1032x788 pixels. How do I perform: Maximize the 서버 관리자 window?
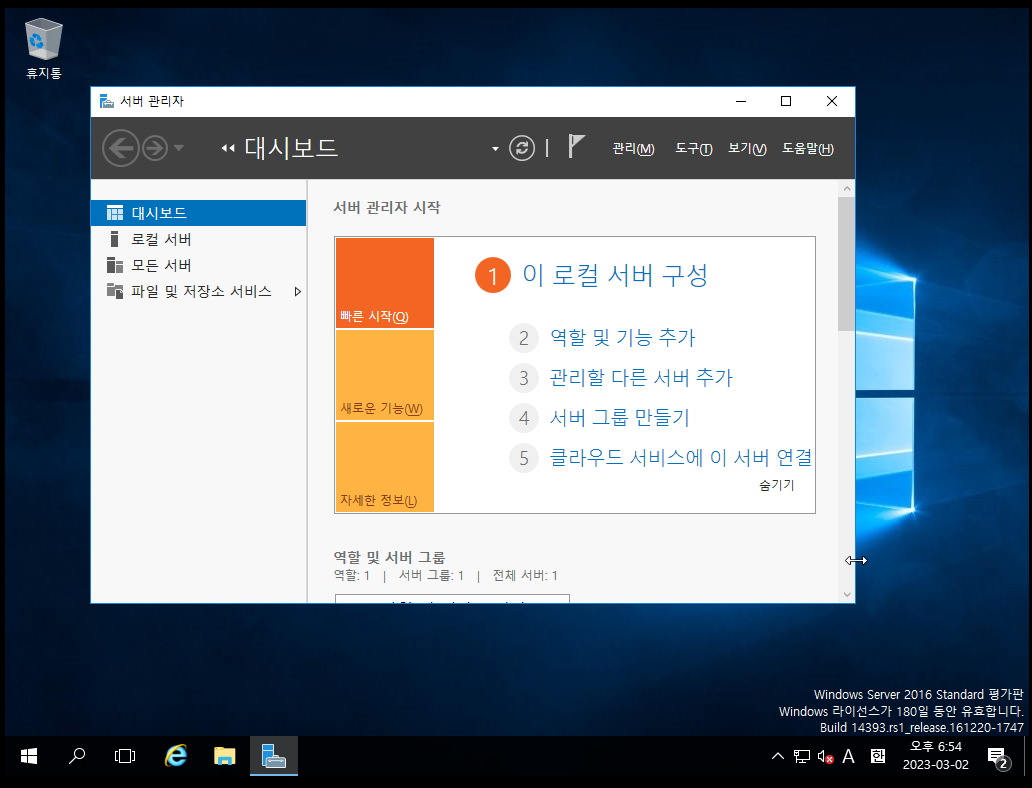pos(786,101)
